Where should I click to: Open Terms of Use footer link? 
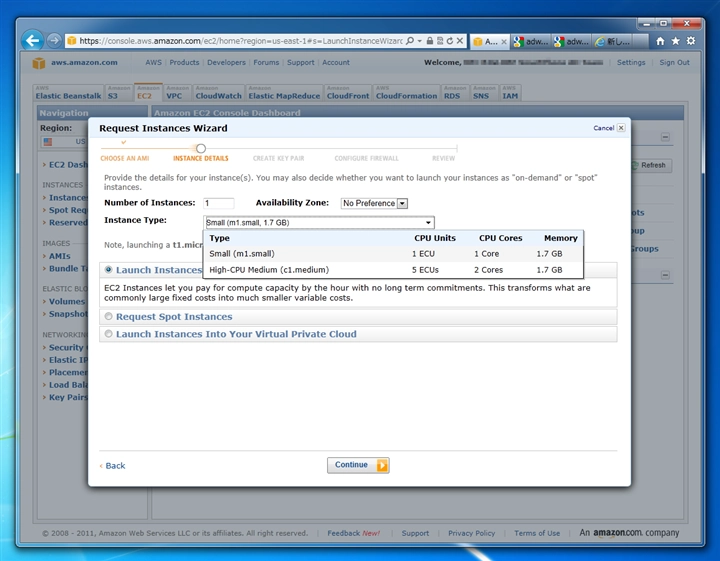pos(537,533)
